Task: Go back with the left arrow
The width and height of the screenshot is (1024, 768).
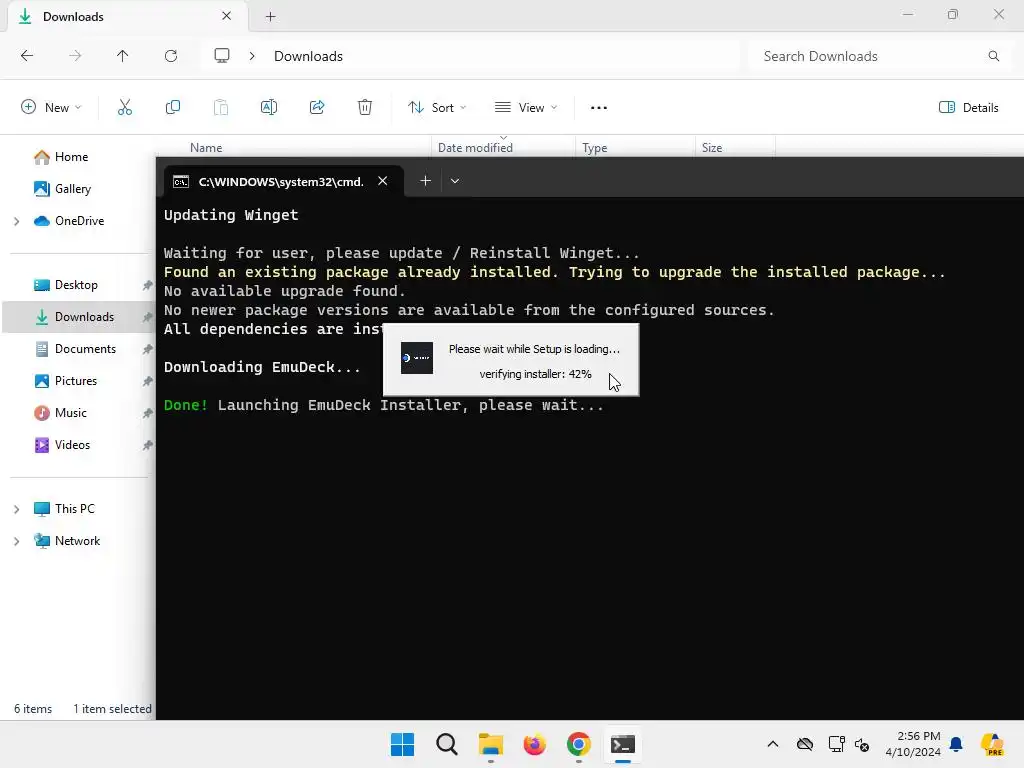Action: (27, 56)
